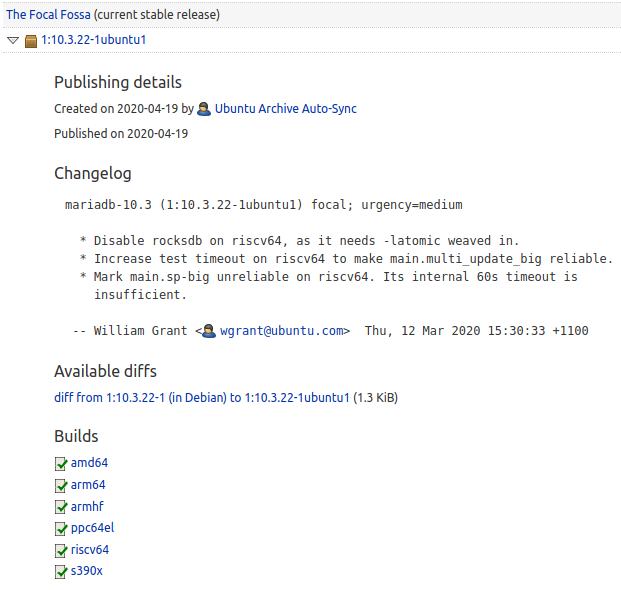The image size is (621, 590).
Task: Collapse the 1:10.3.22-1ubuntu1 version triangle
Action: coord(12,41)
